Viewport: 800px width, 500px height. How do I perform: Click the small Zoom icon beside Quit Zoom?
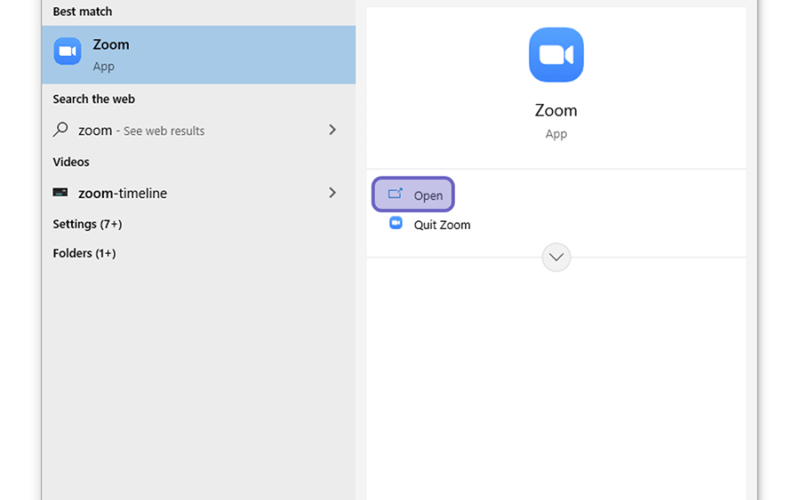coord(396,223)
